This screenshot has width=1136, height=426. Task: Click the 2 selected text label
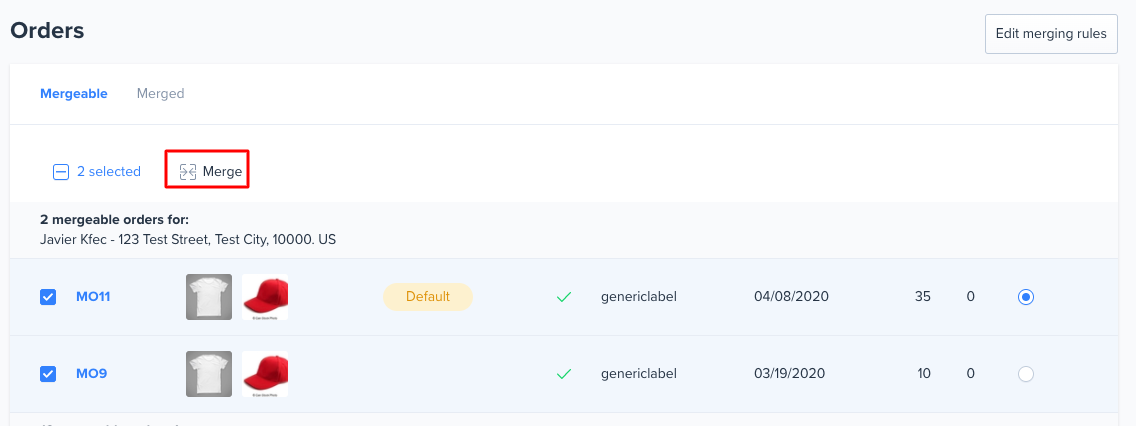pos(109,172)
